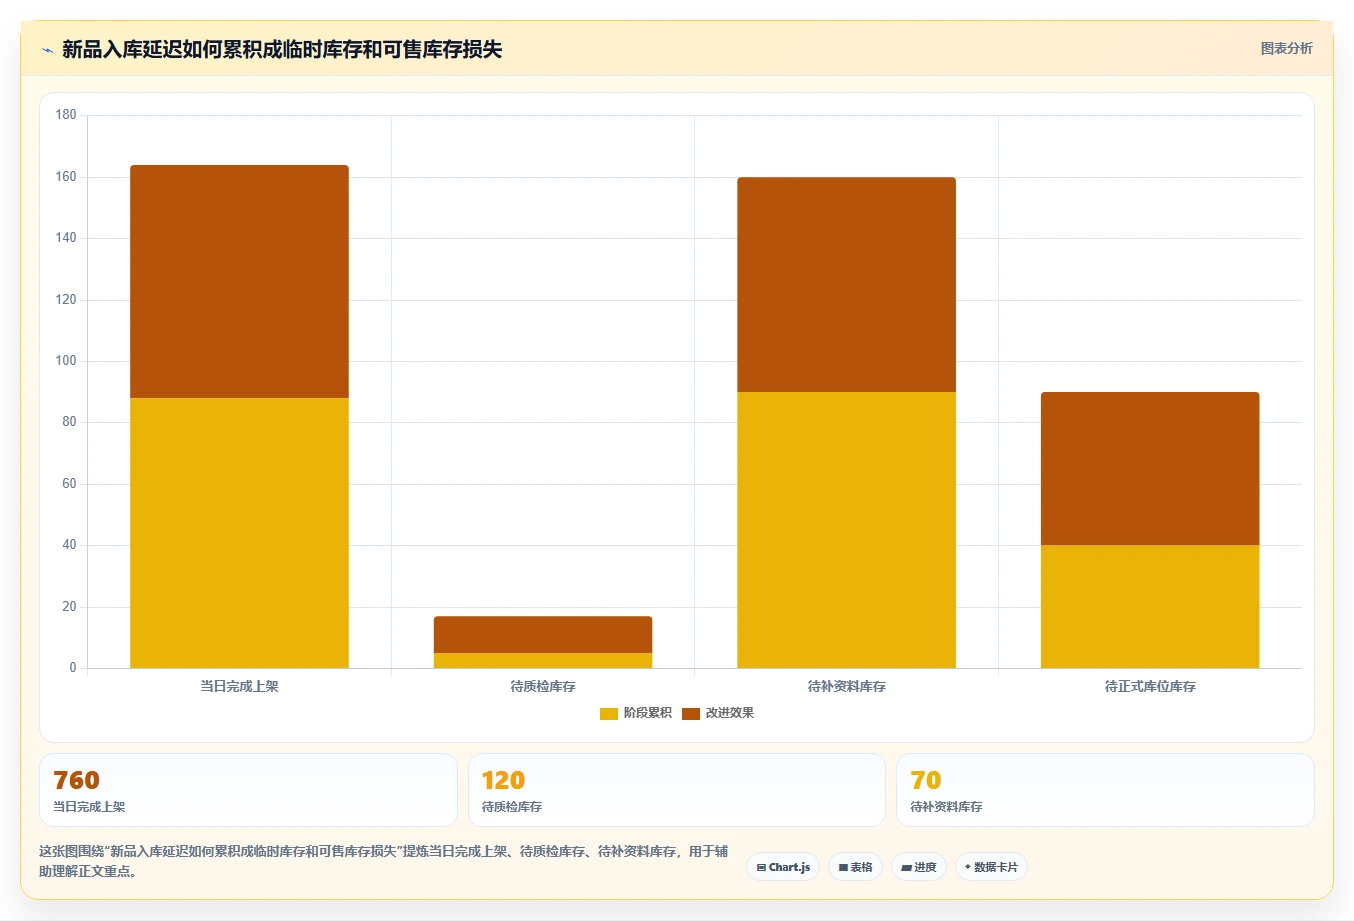
Task: Click the Chart.js tag
Action: (x=783, y=867)
